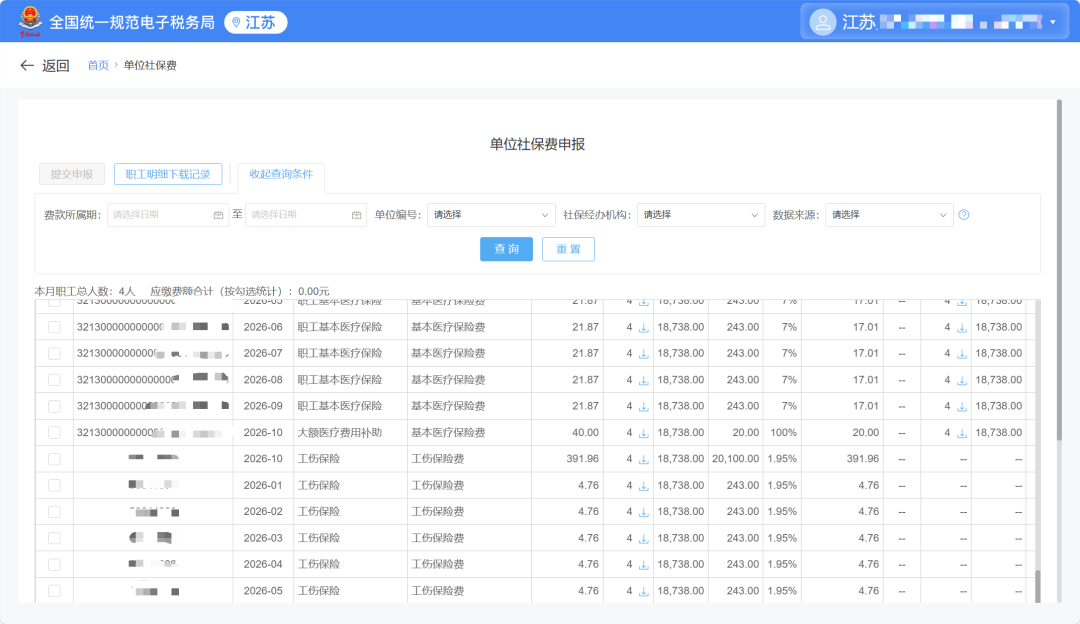Click the 2026-04 period cell
The height and width of the screenshot is (624, 1080).
263,564
